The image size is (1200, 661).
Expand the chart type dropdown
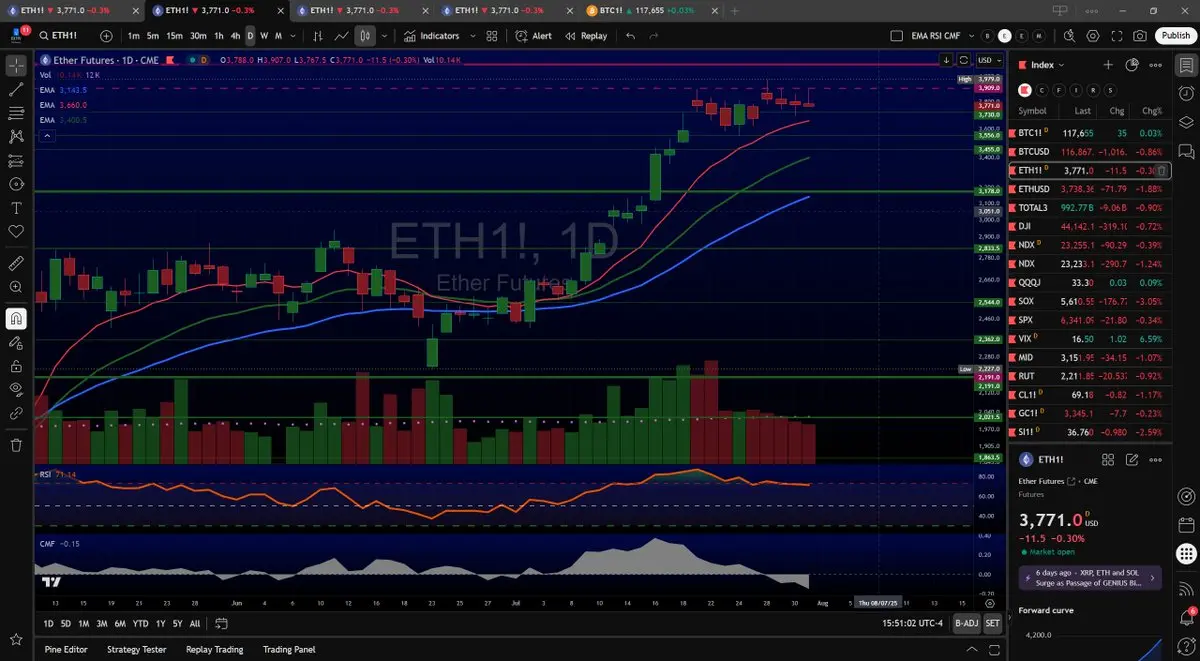coord(385,36)
